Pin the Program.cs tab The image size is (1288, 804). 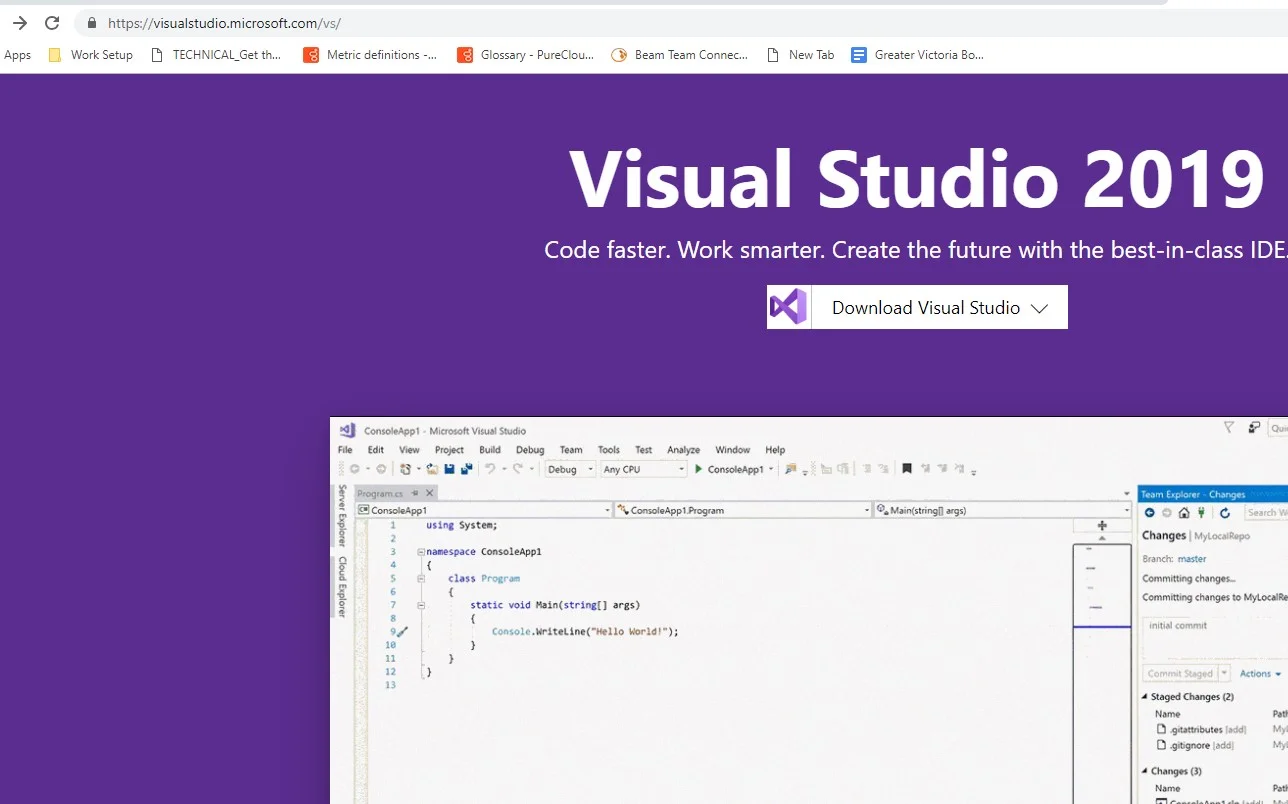(x=415, y=493)
